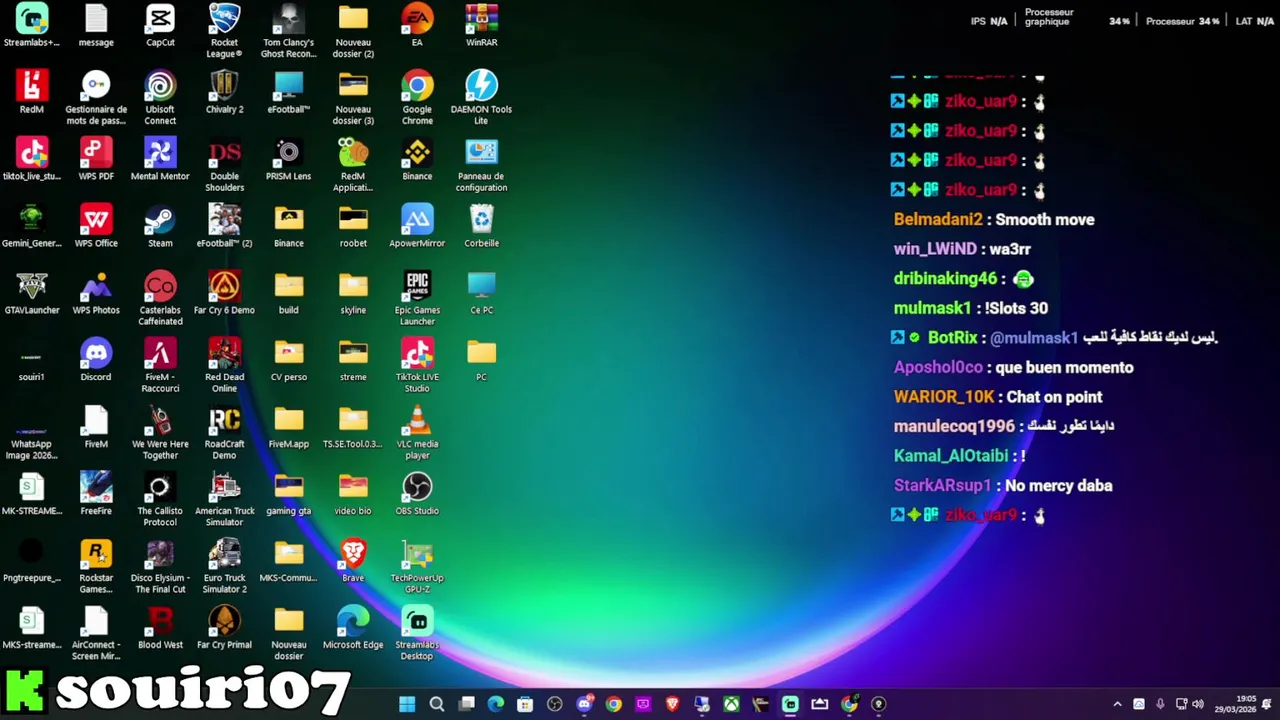Open Google Chrome desktop shortcut
The height and width of the screenshot is (720, 1280).
(x=417, y=98)
